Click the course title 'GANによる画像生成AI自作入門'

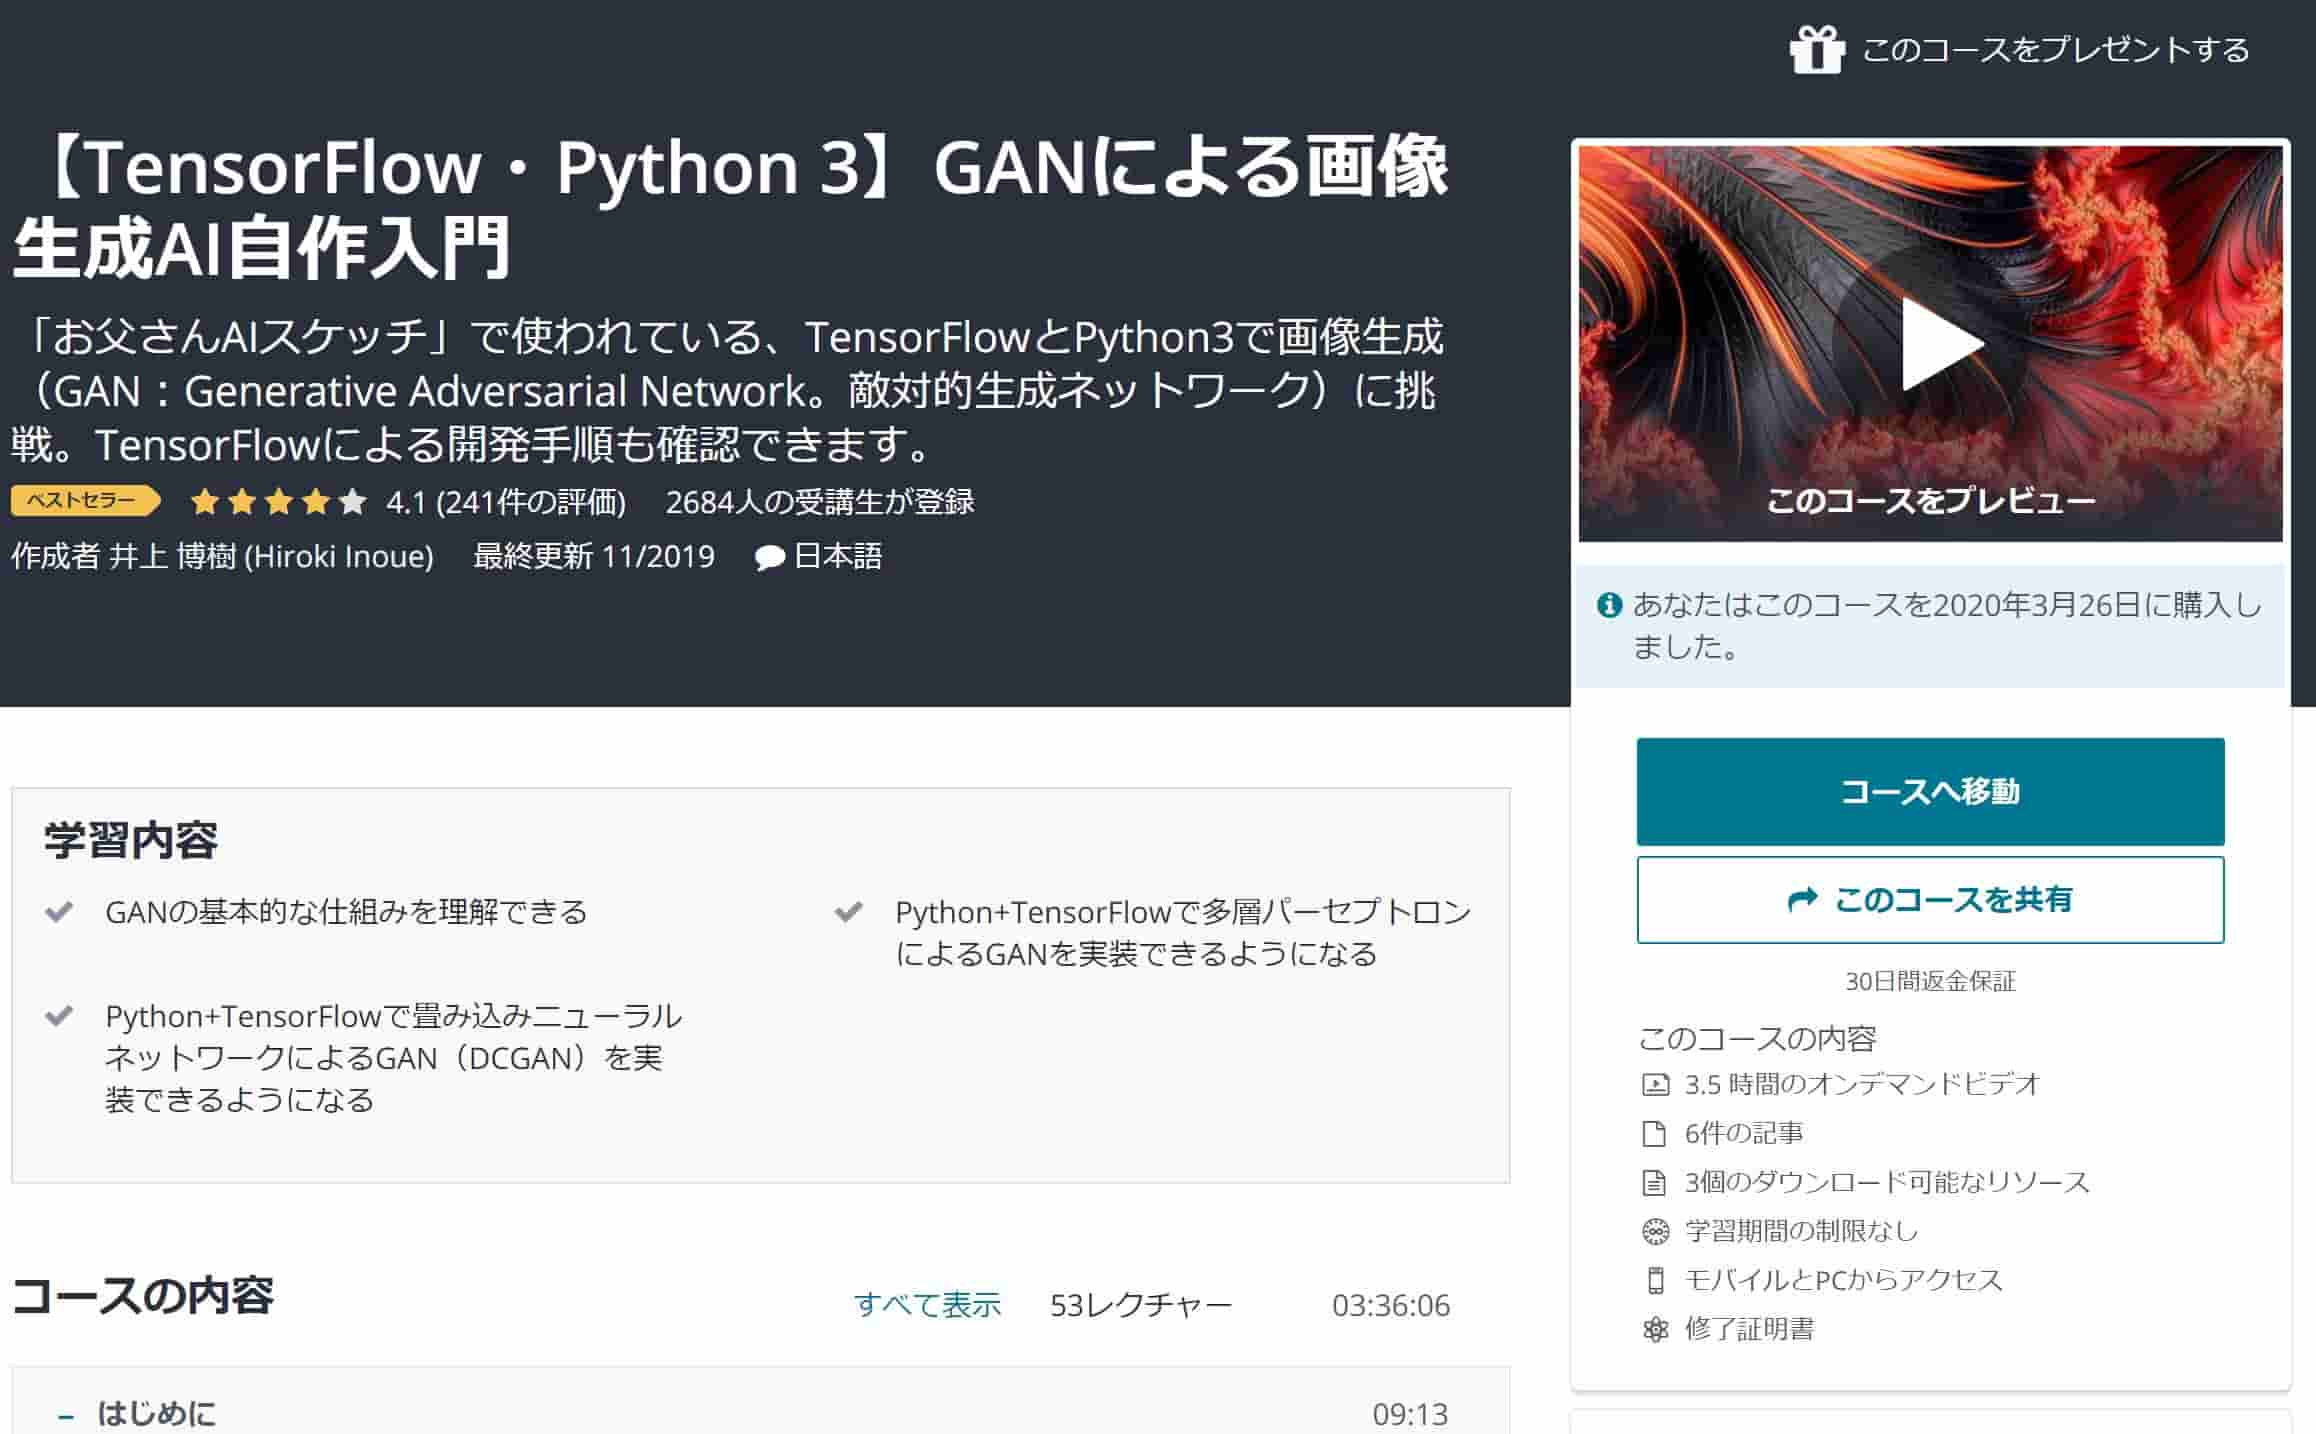[x=730, y=207]
